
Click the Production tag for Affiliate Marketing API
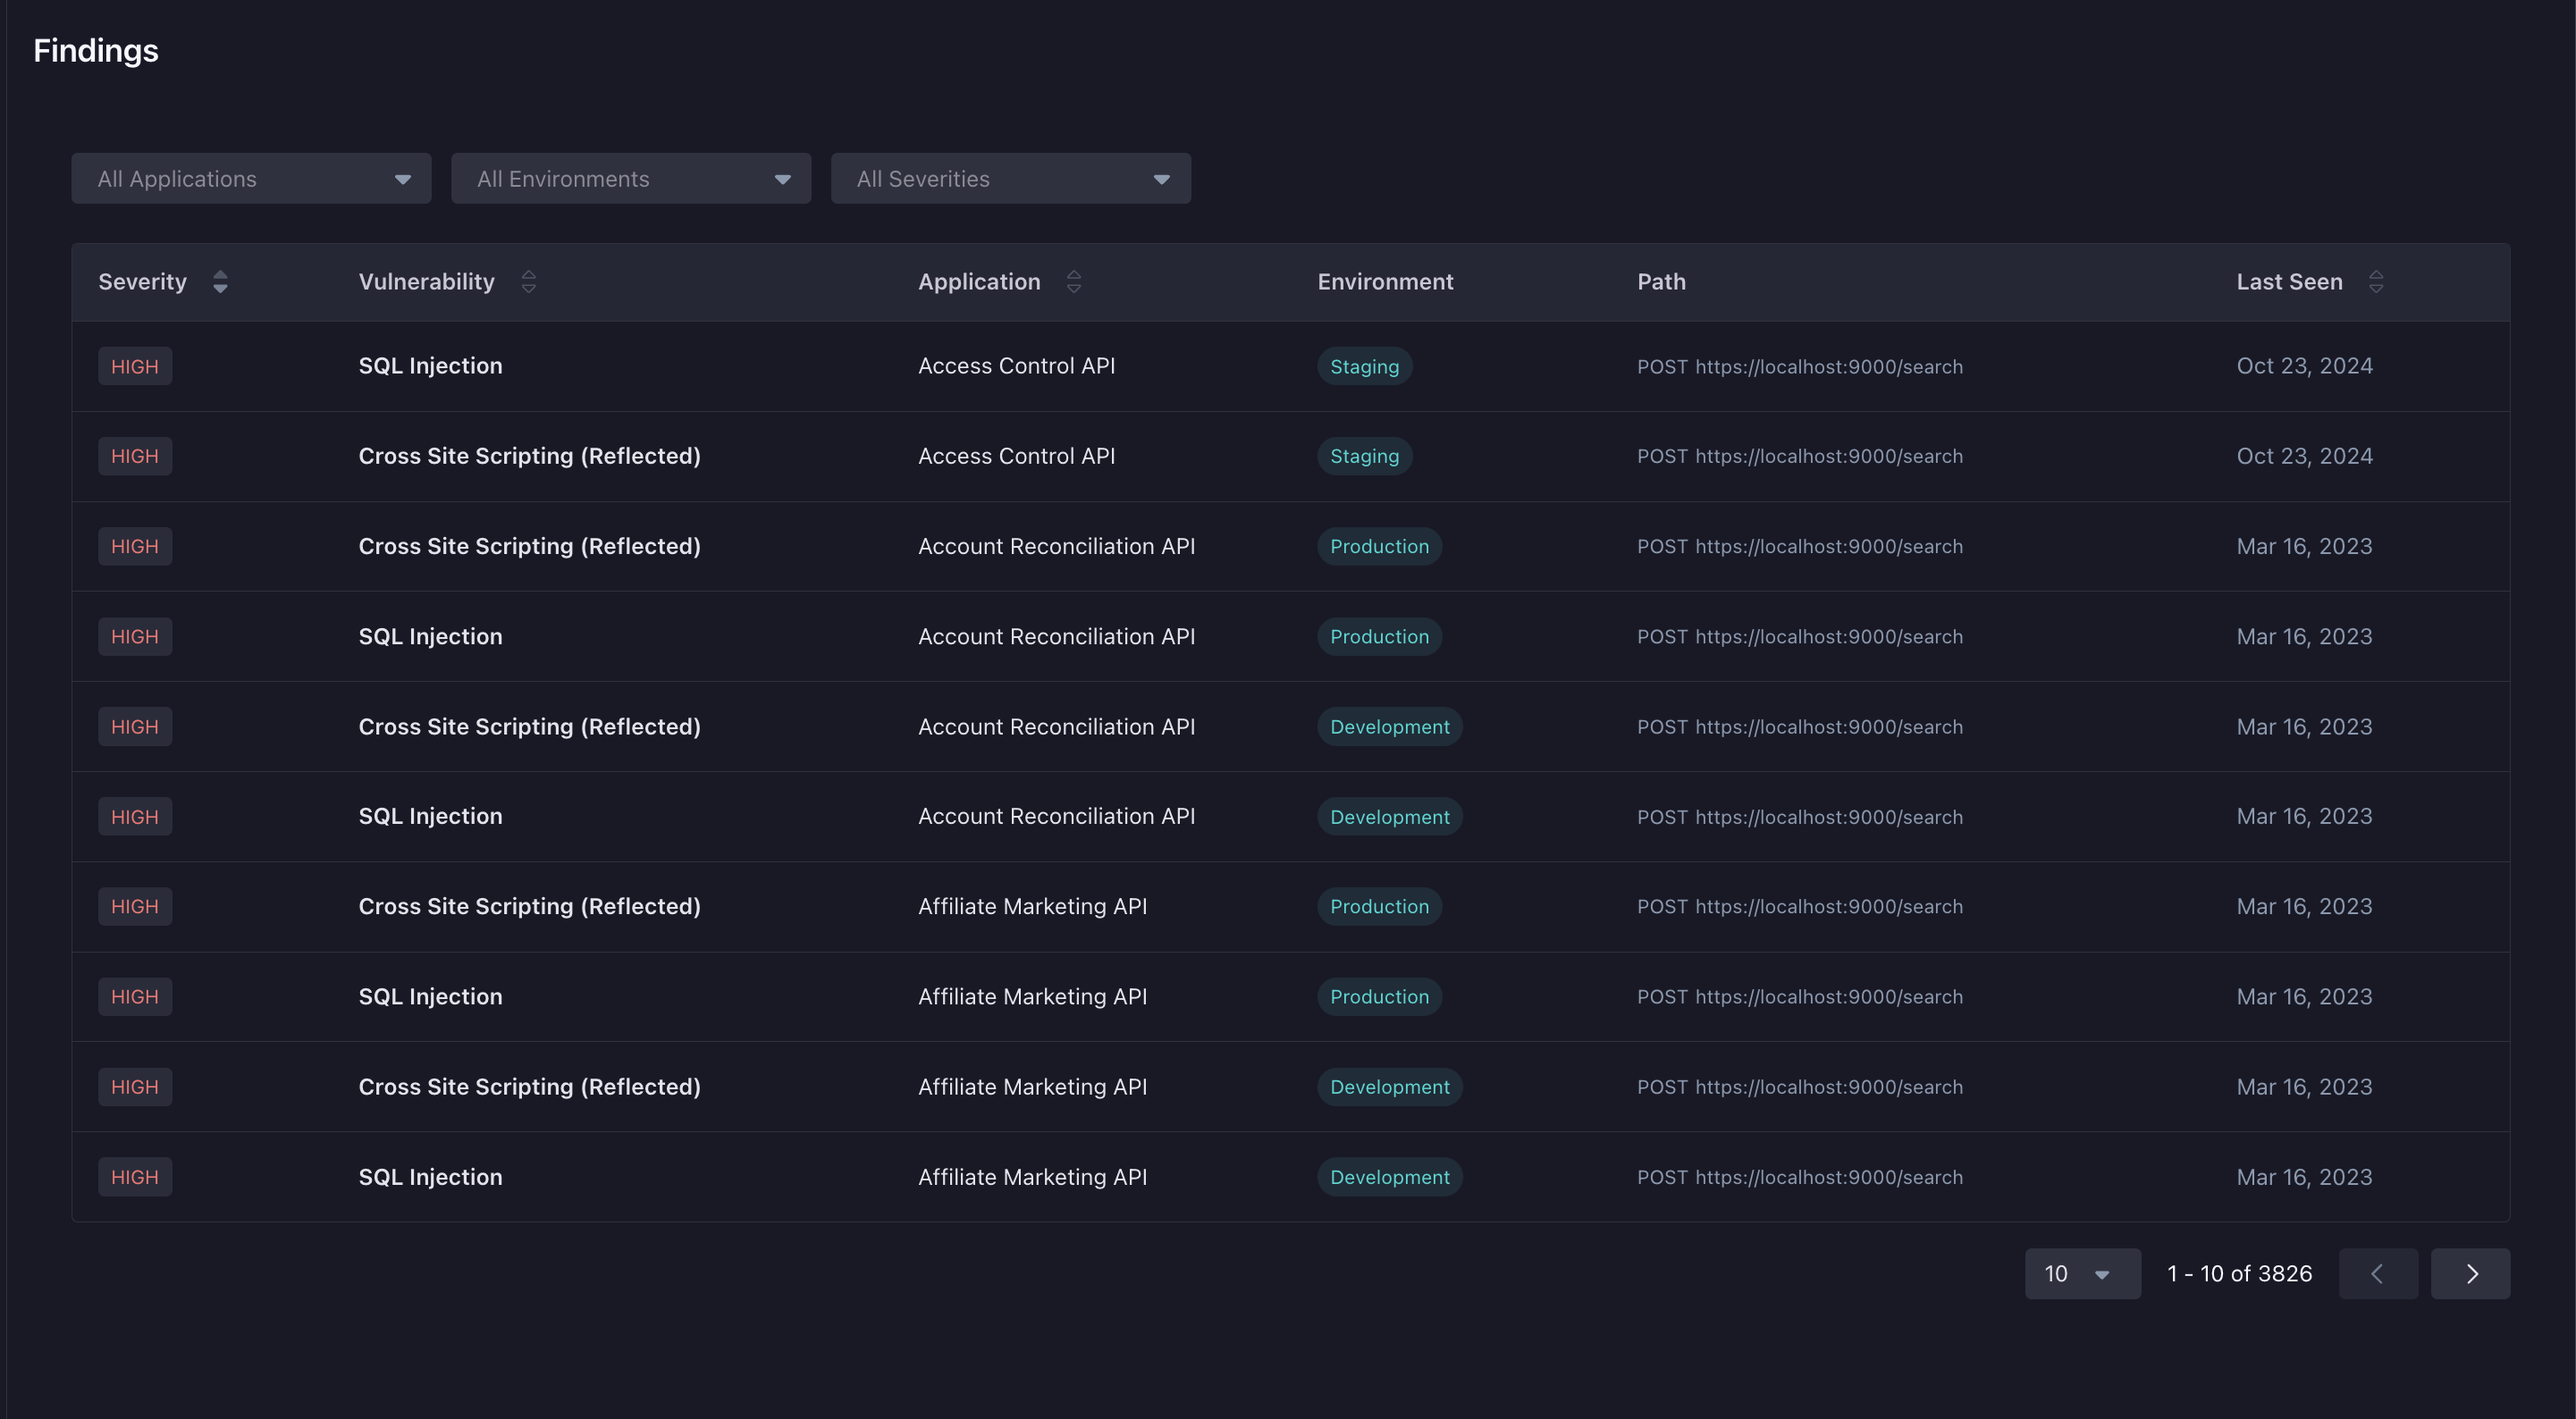pos(1379,906)
